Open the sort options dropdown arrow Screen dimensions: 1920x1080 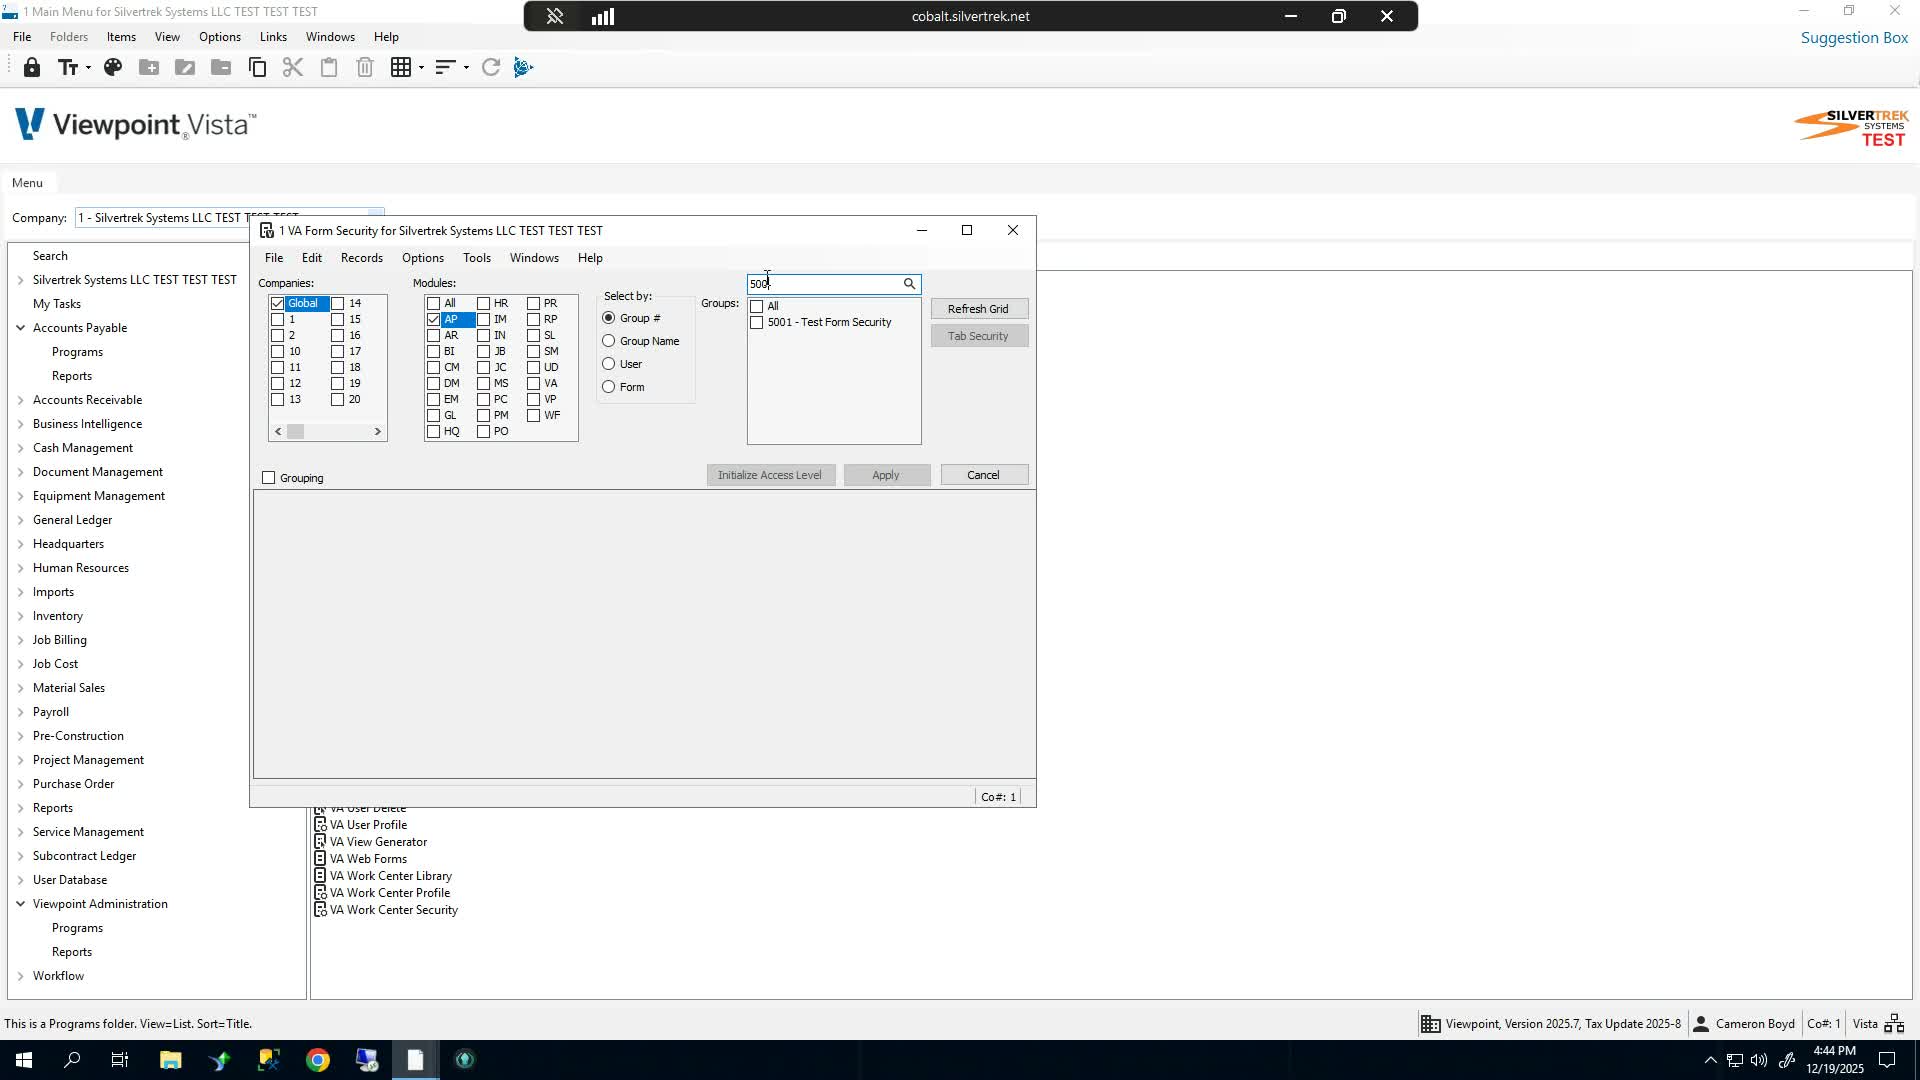[466, 68]
